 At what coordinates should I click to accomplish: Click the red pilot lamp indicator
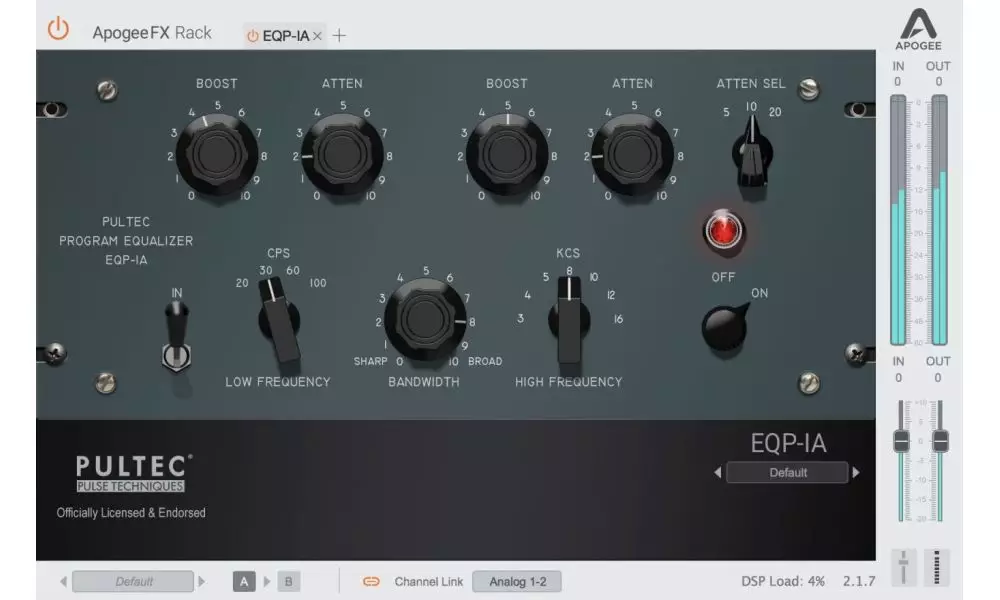[x=723, y=230]
